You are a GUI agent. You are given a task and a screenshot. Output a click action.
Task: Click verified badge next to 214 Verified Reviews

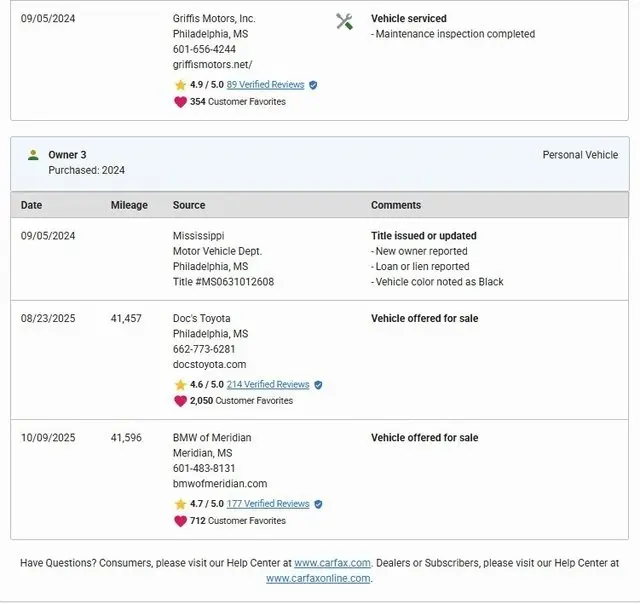click(x=318, y=384)
